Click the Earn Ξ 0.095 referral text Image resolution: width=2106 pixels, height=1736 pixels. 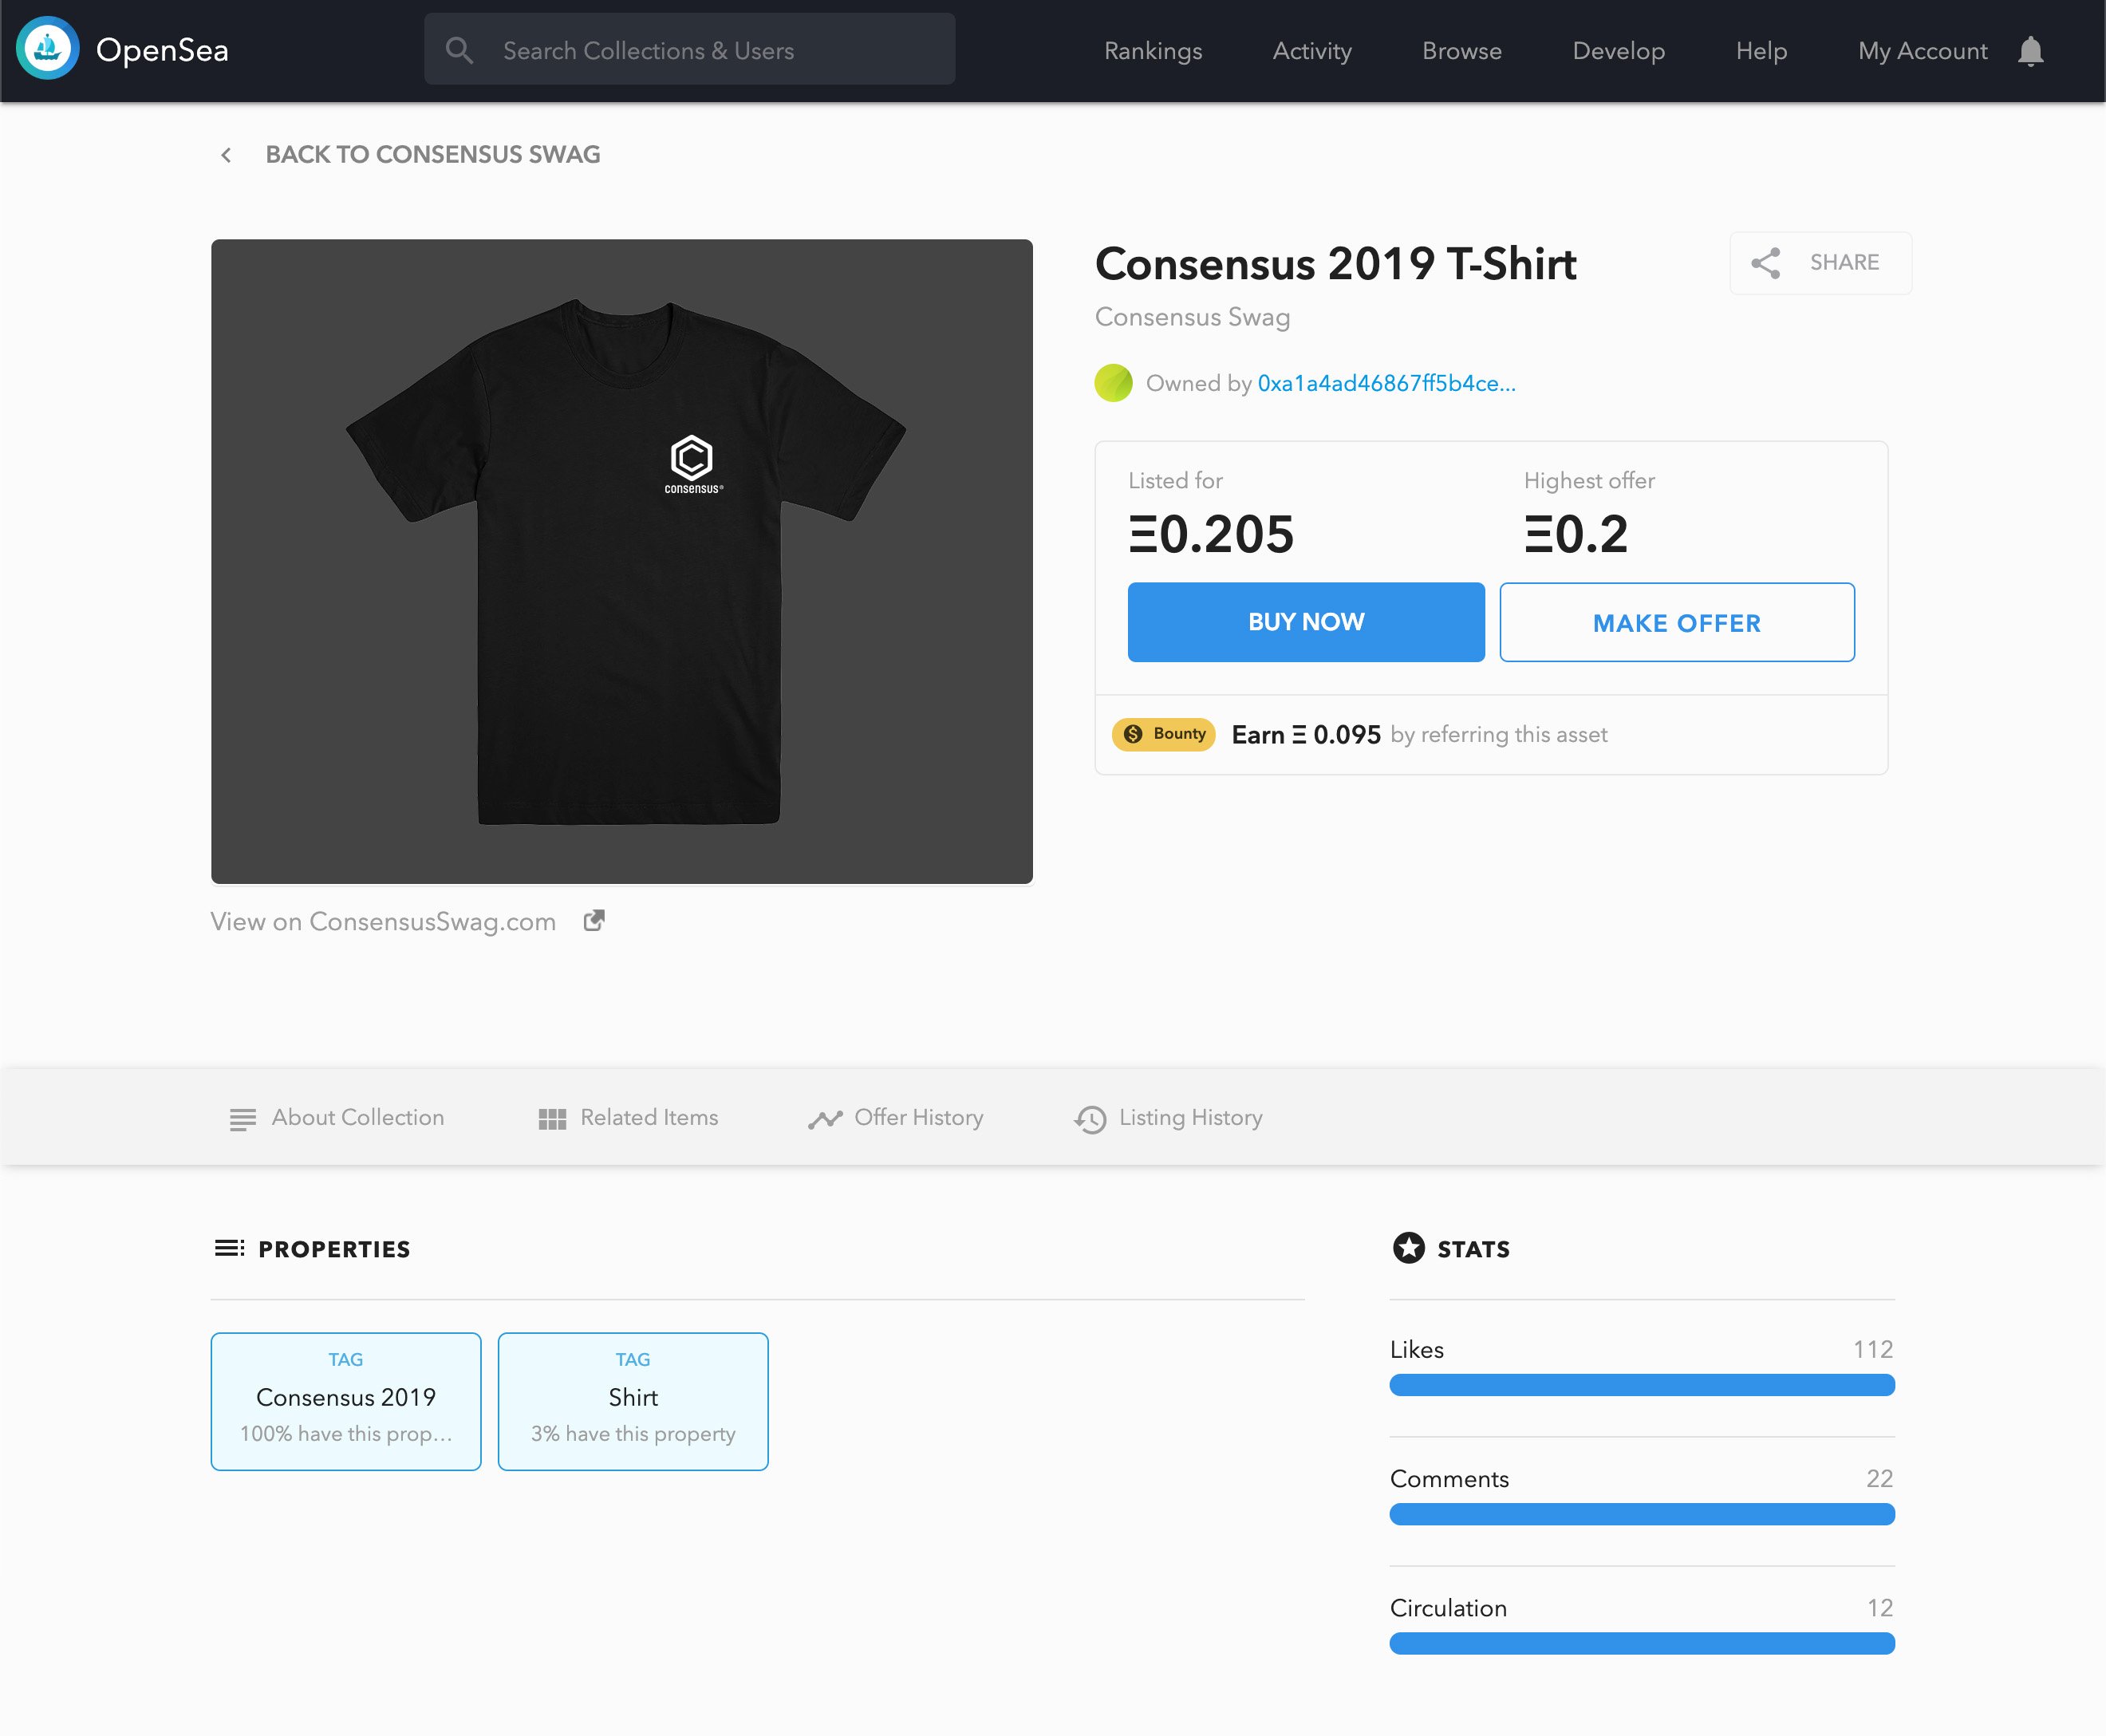pyautogui.click(x=1306, y=735)
